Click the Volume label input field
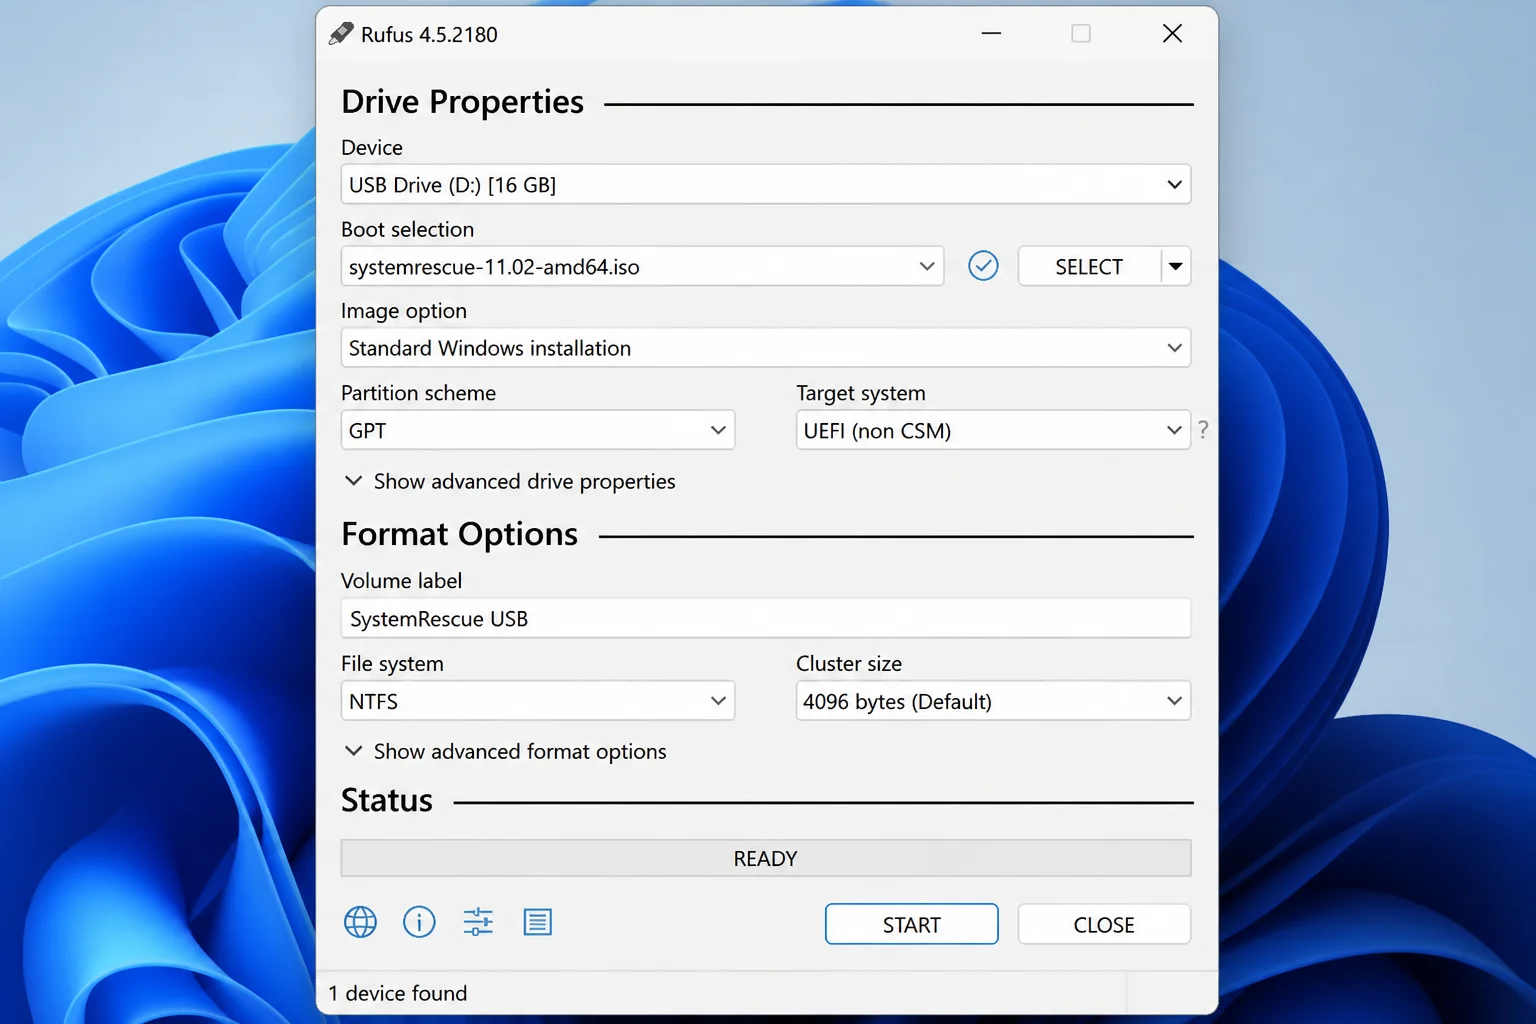 766,618
